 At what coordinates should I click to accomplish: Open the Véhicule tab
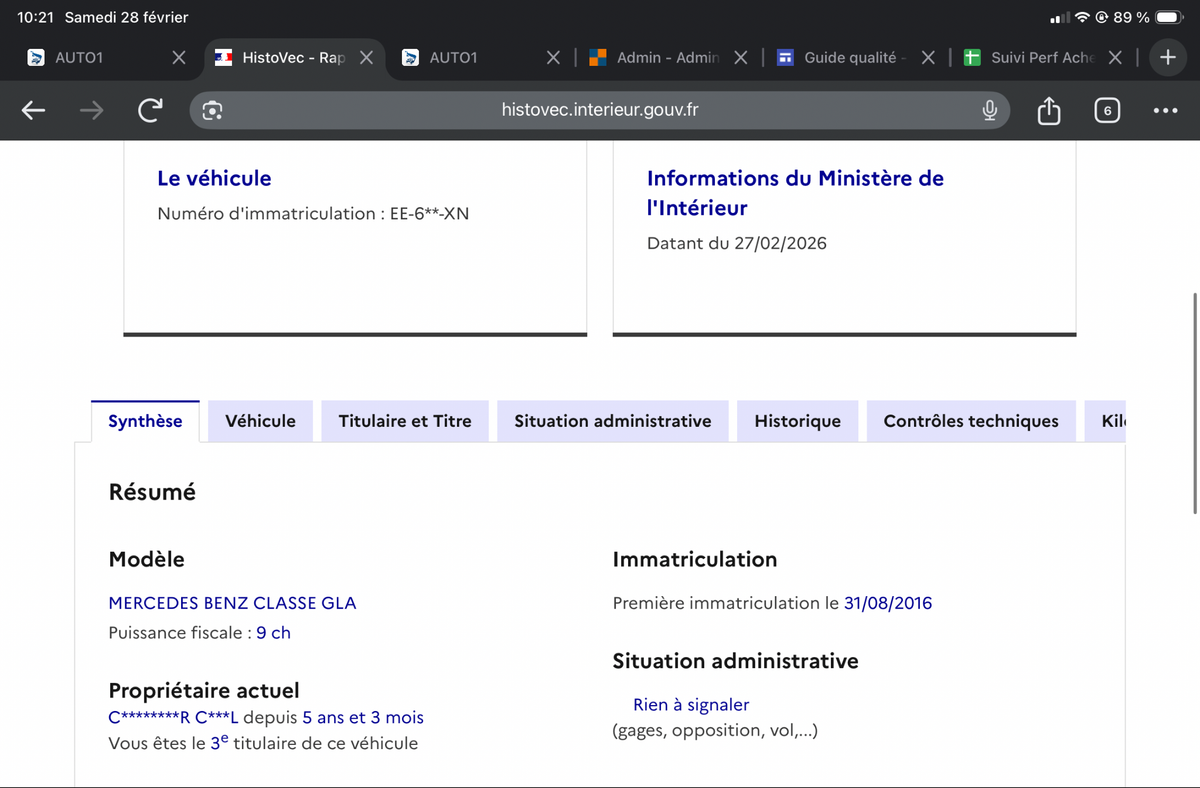tap(260, 421)
